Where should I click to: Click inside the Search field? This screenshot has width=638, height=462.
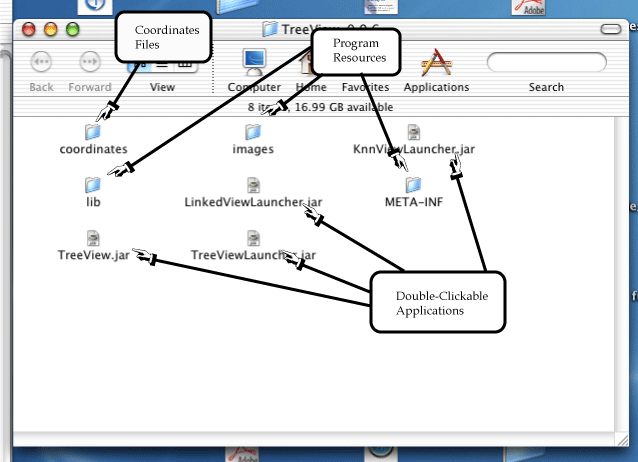(546, 63)
